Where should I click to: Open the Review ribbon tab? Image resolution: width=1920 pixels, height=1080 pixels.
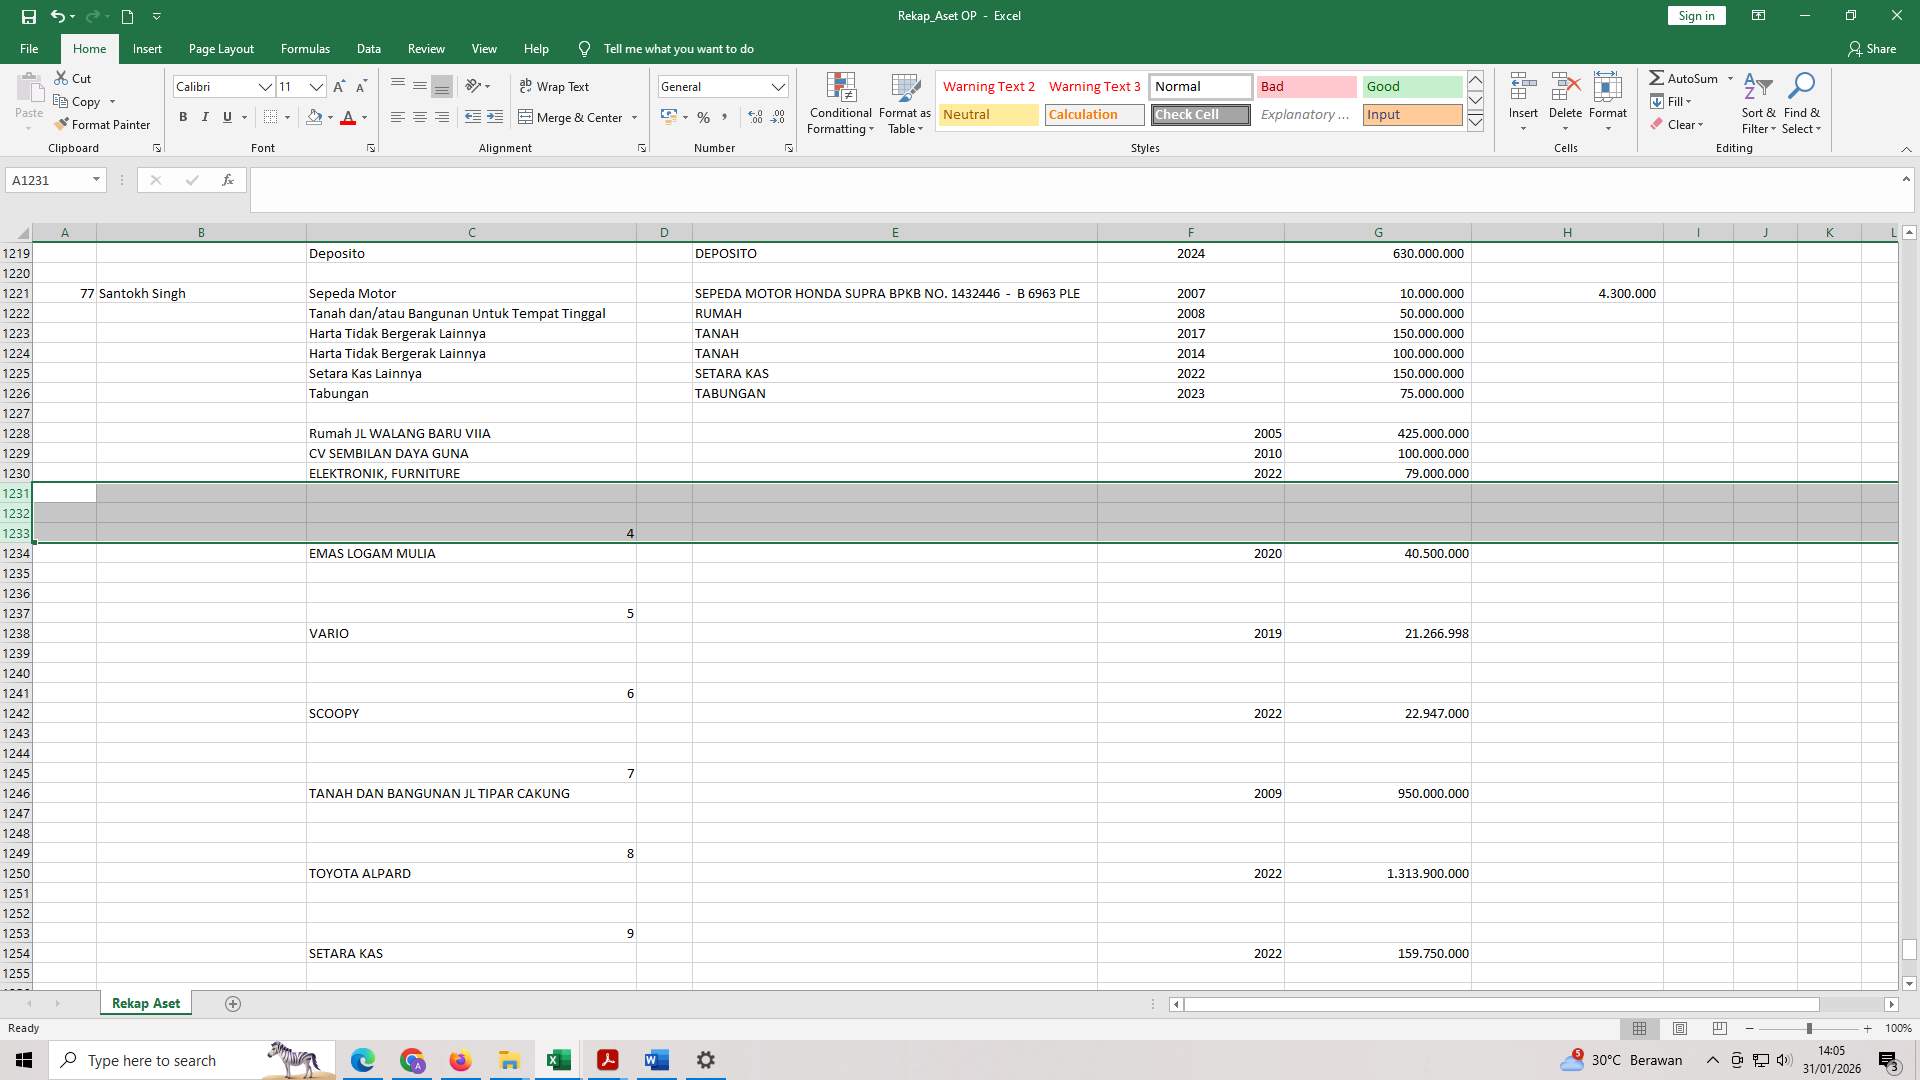coord(426,48)
